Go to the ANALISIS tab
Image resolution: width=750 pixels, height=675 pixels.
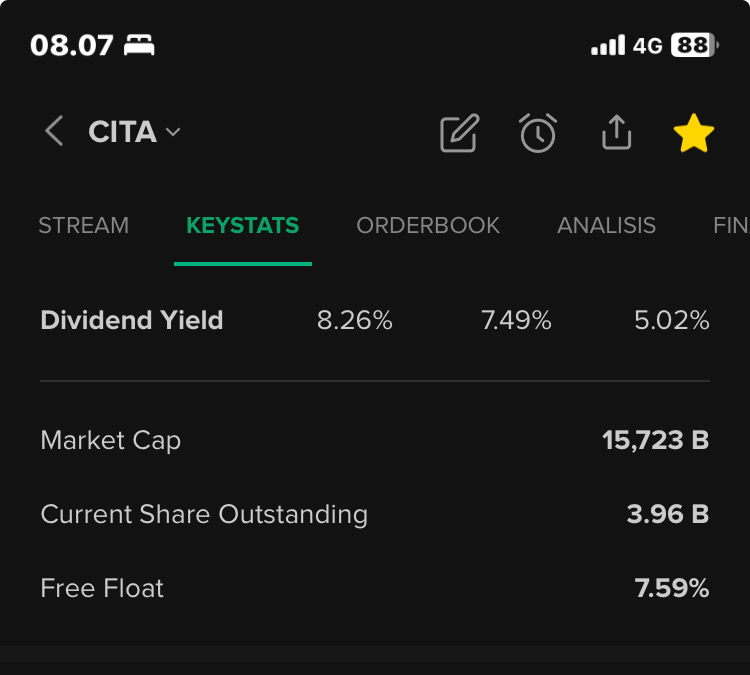click(607, 225)
